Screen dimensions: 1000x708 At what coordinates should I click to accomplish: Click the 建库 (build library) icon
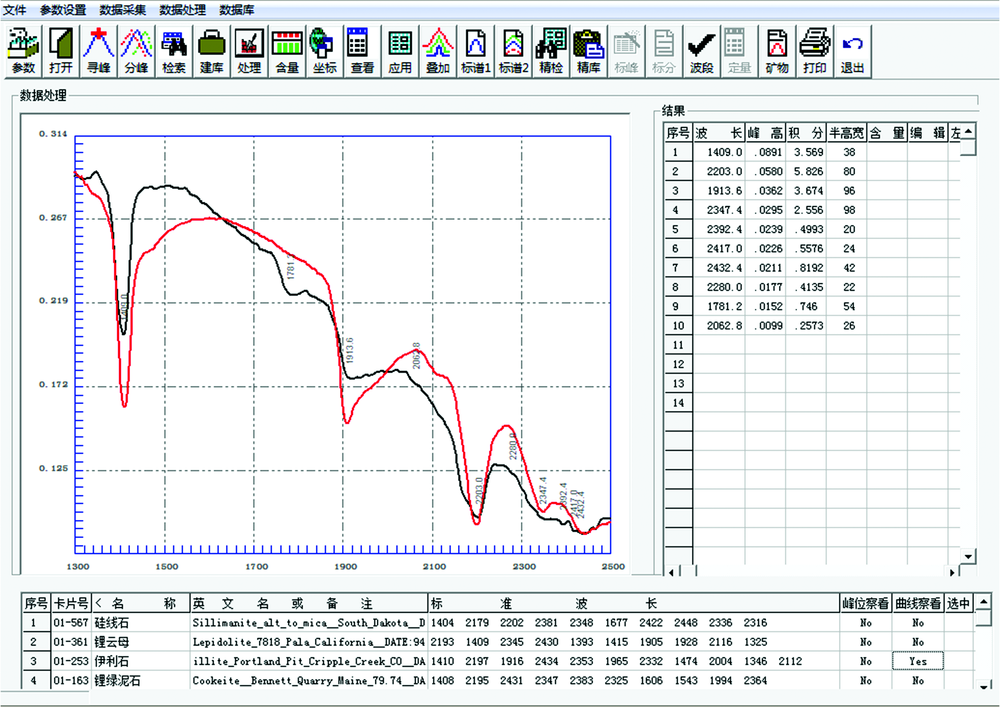(x=211, y=50)
